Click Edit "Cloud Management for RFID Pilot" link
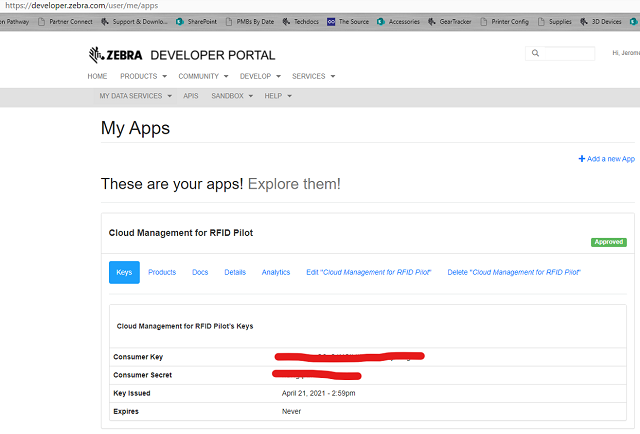640x434 pixels. (369, 272)
